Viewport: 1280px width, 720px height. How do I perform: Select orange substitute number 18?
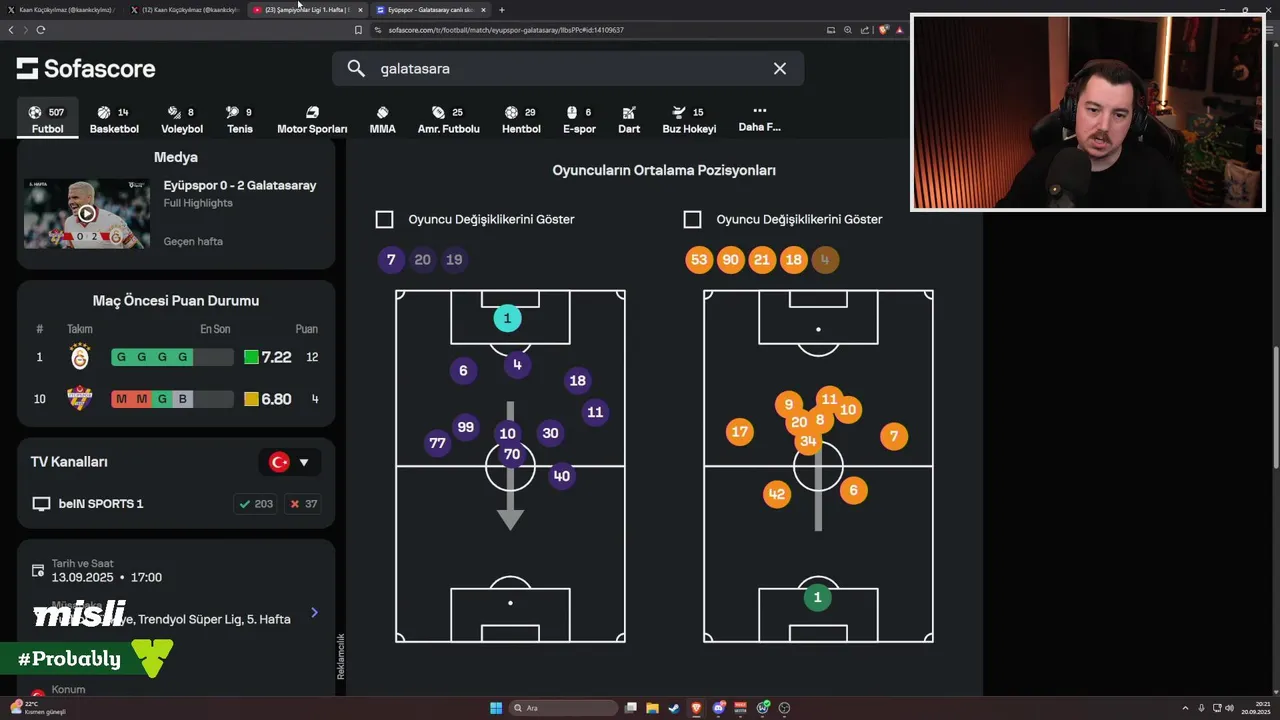(793, 259)
